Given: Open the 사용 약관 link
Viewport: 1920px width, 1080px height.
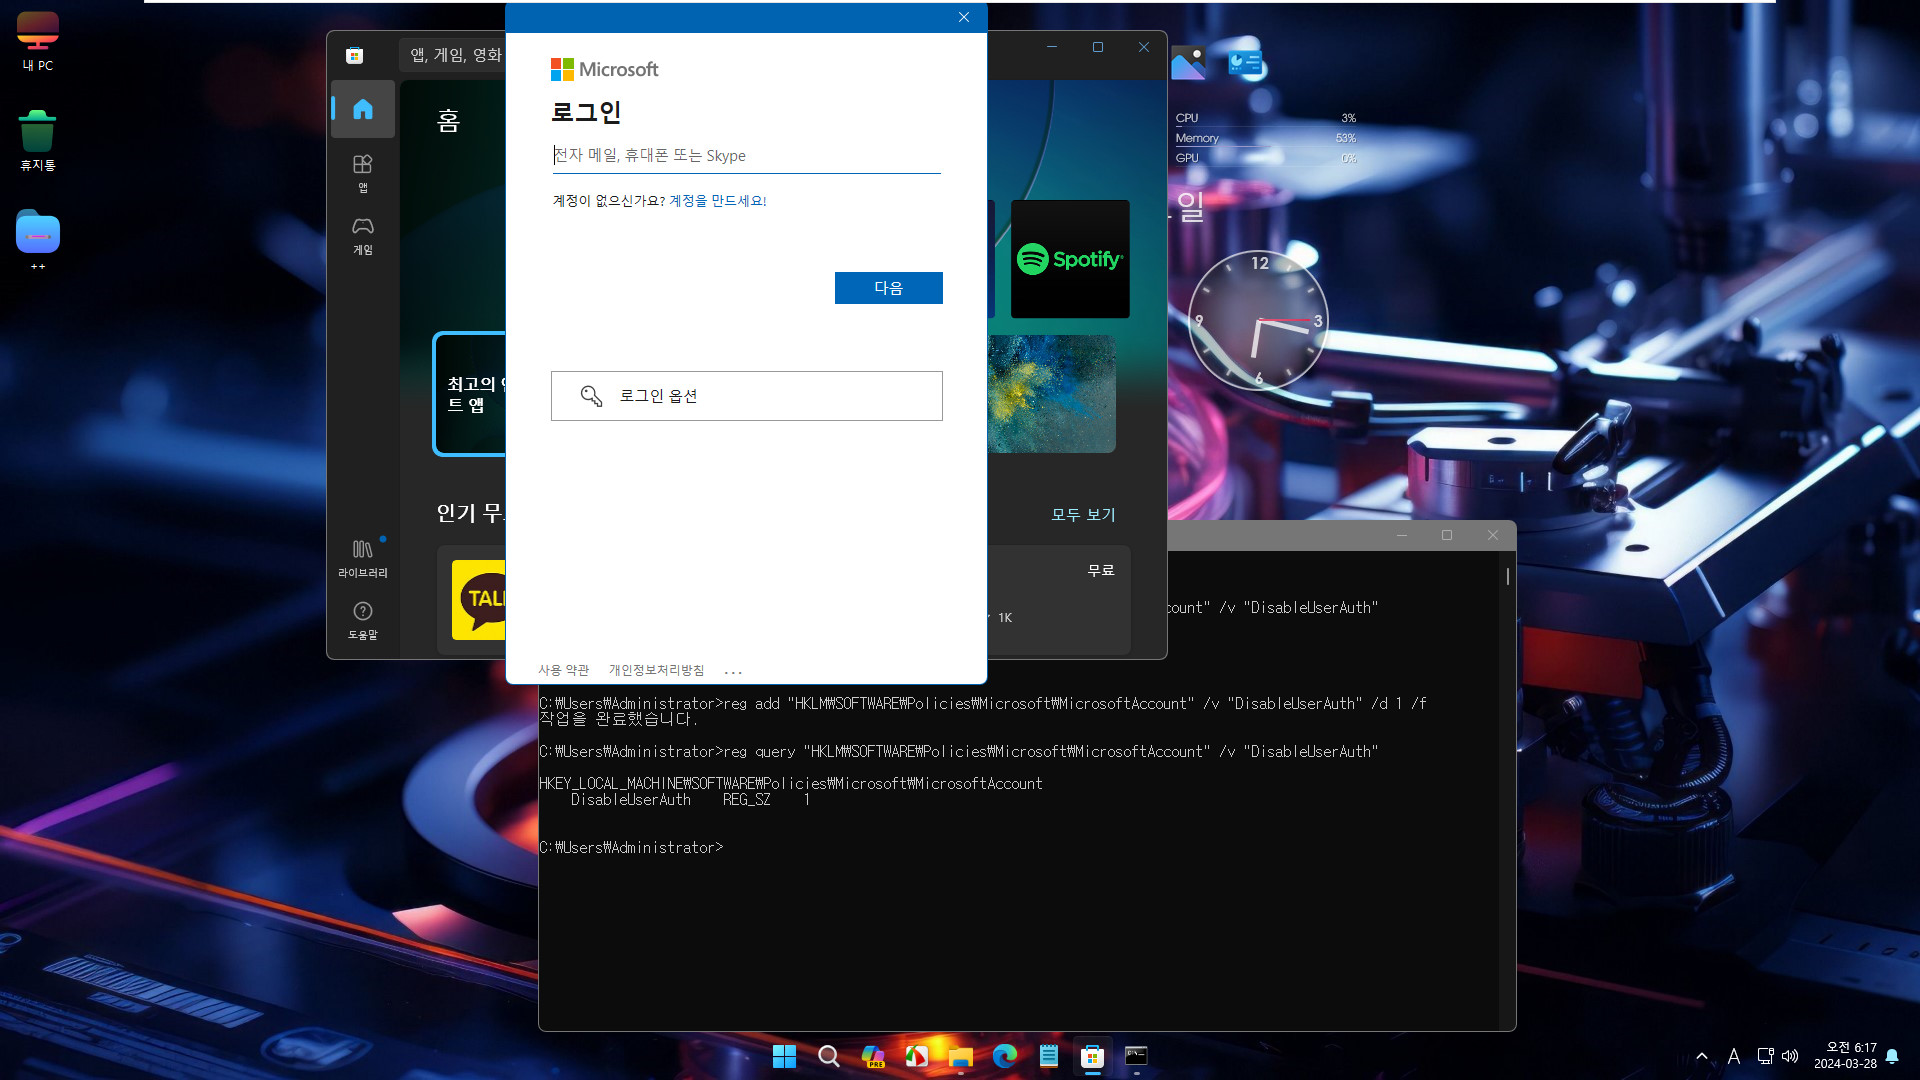Looking at the screenshot, I should click(563, 670).
